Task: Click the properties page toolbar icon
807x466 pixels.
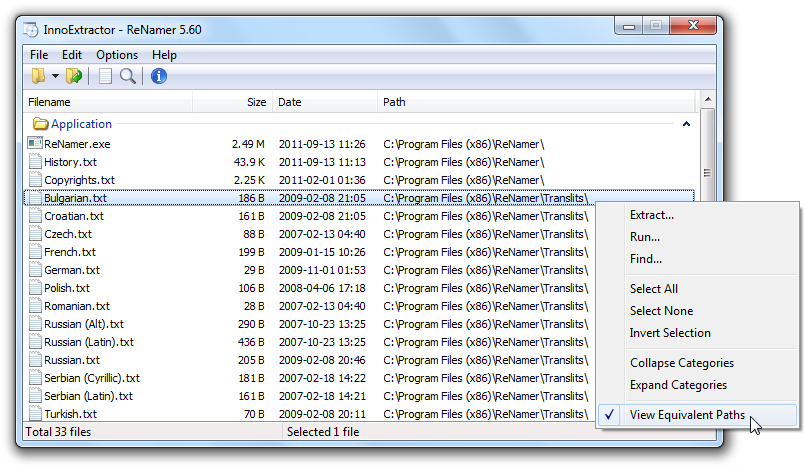Action: [x=106, y=76]
